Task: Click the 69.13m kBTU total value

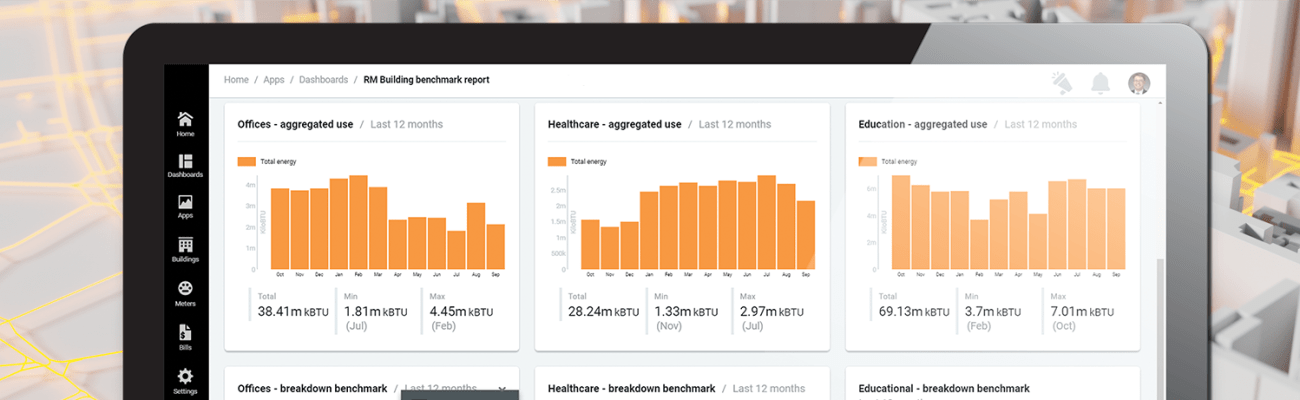Action: tap(914, 311)
